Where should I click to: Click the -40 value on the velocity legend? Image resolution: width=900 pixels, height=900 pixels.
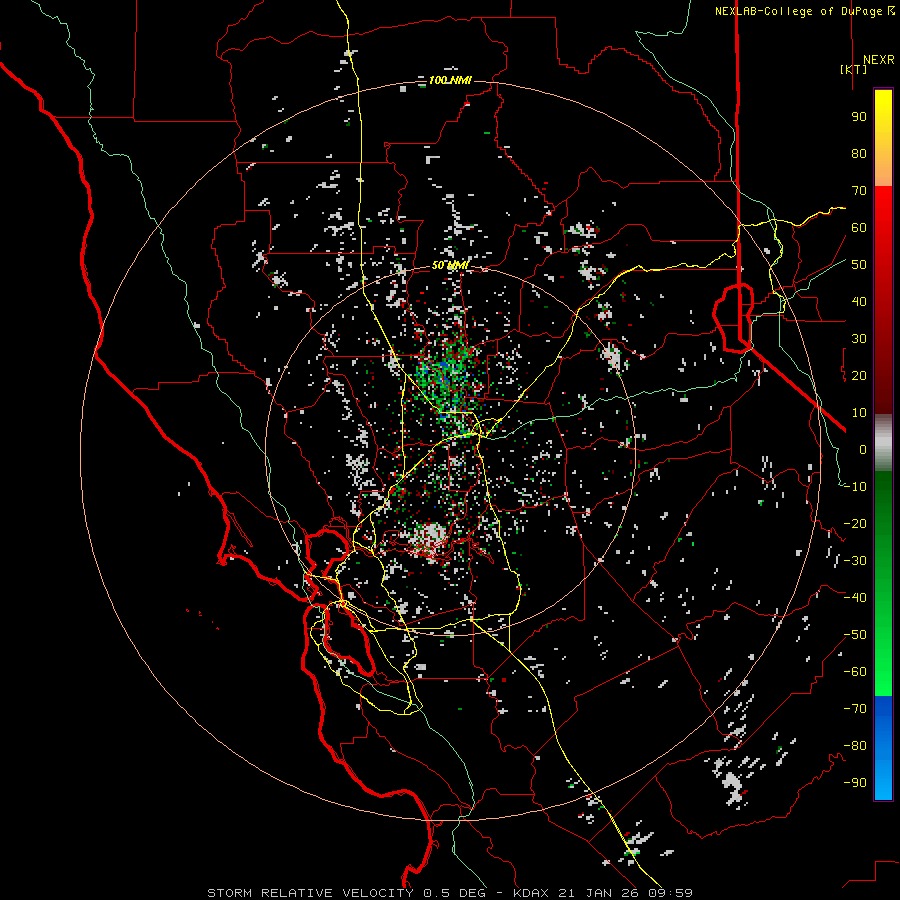[855, 598]
